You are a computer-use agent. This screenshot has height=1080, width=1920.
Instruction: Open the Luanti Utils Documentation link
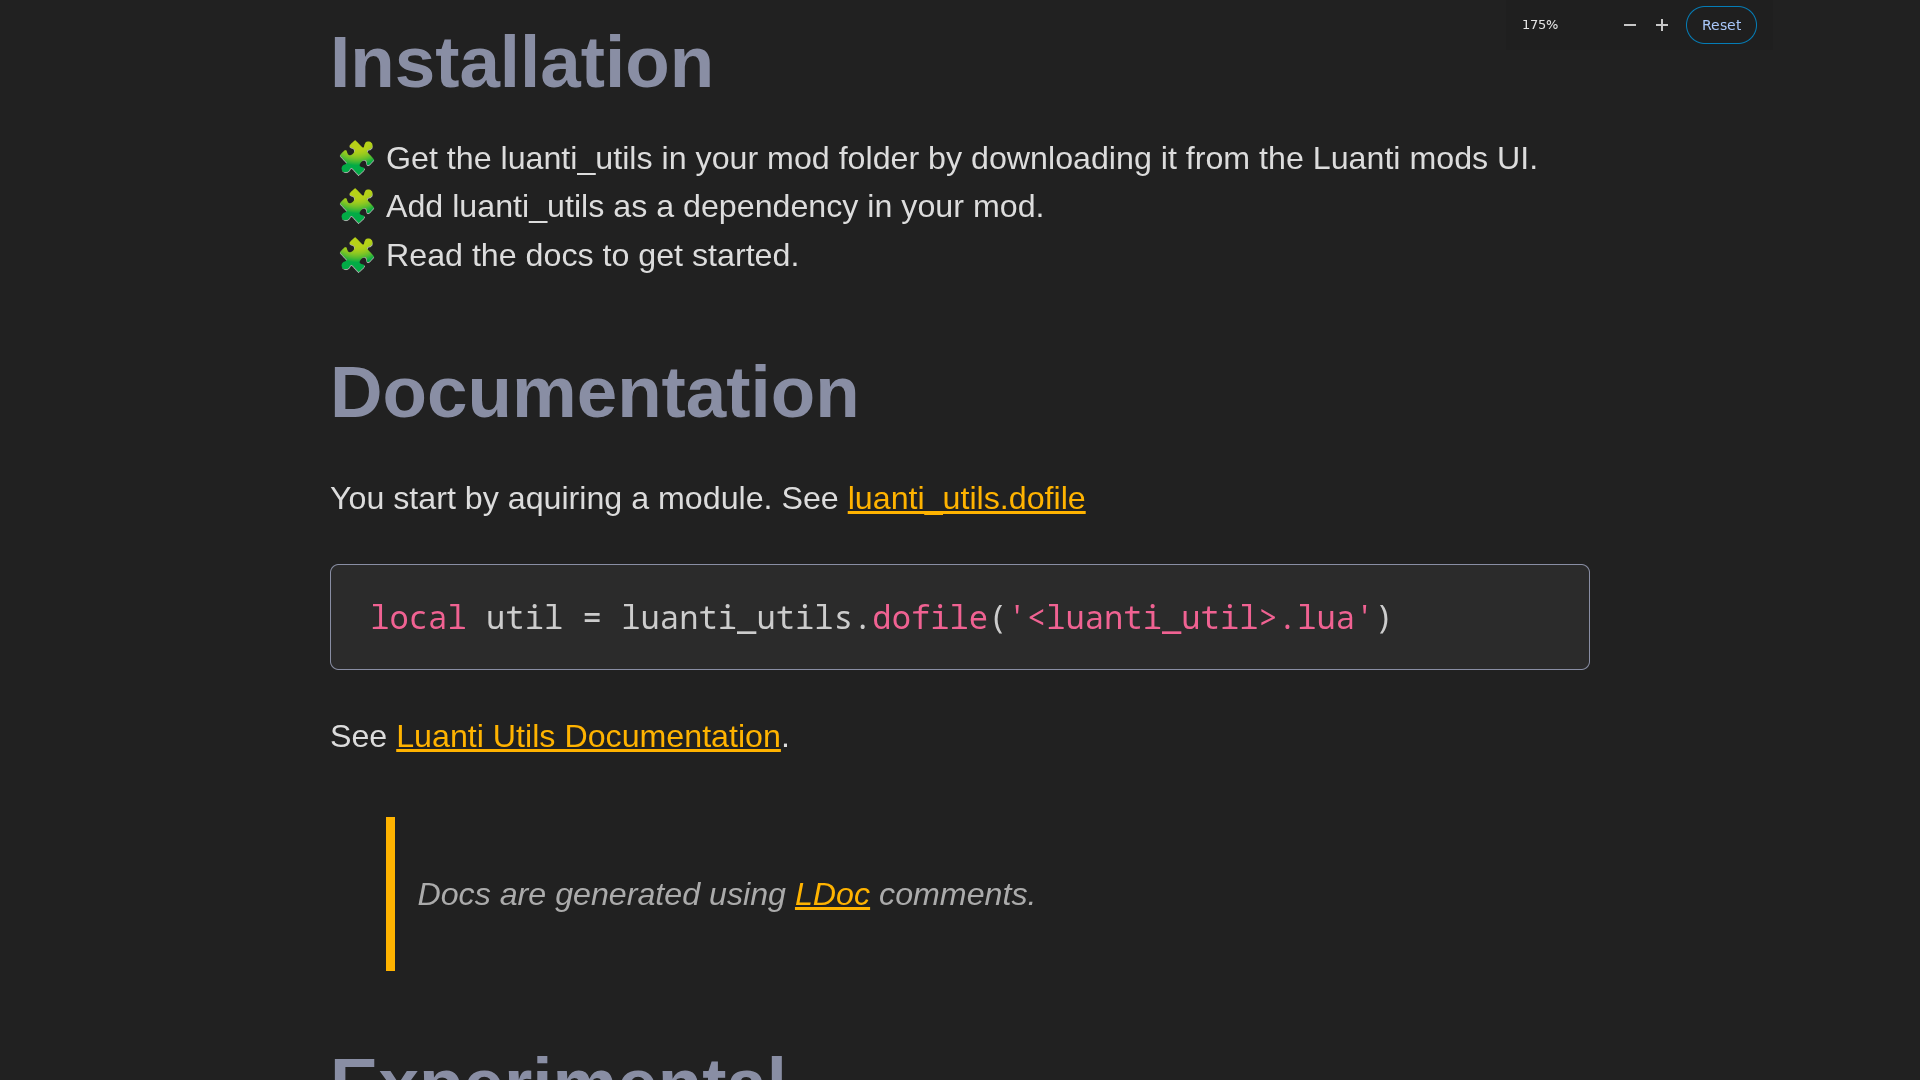click(x=588, y=736)
